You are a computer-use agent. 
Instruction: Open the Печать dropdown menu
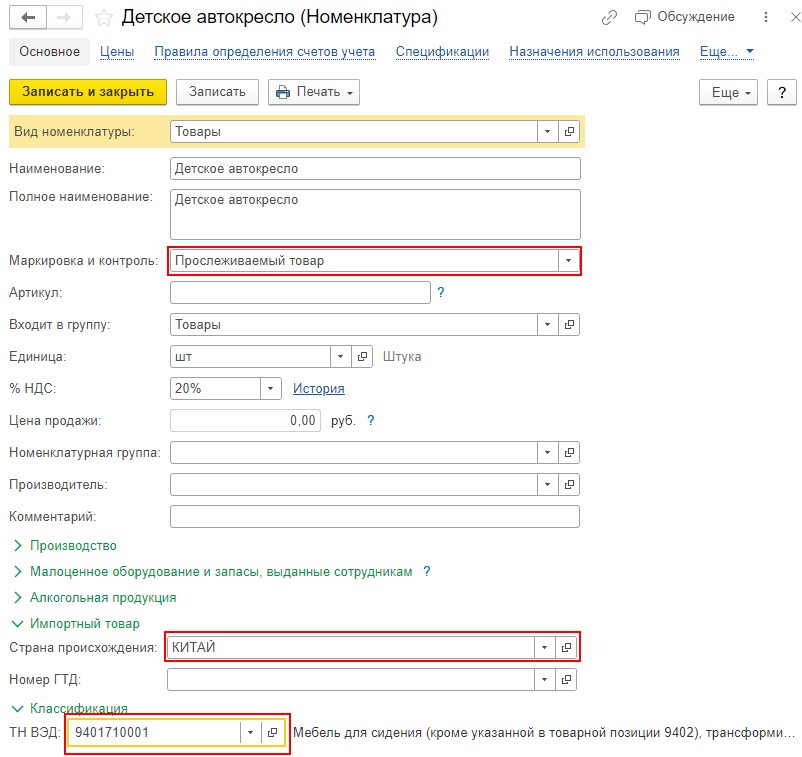(314, 92)
